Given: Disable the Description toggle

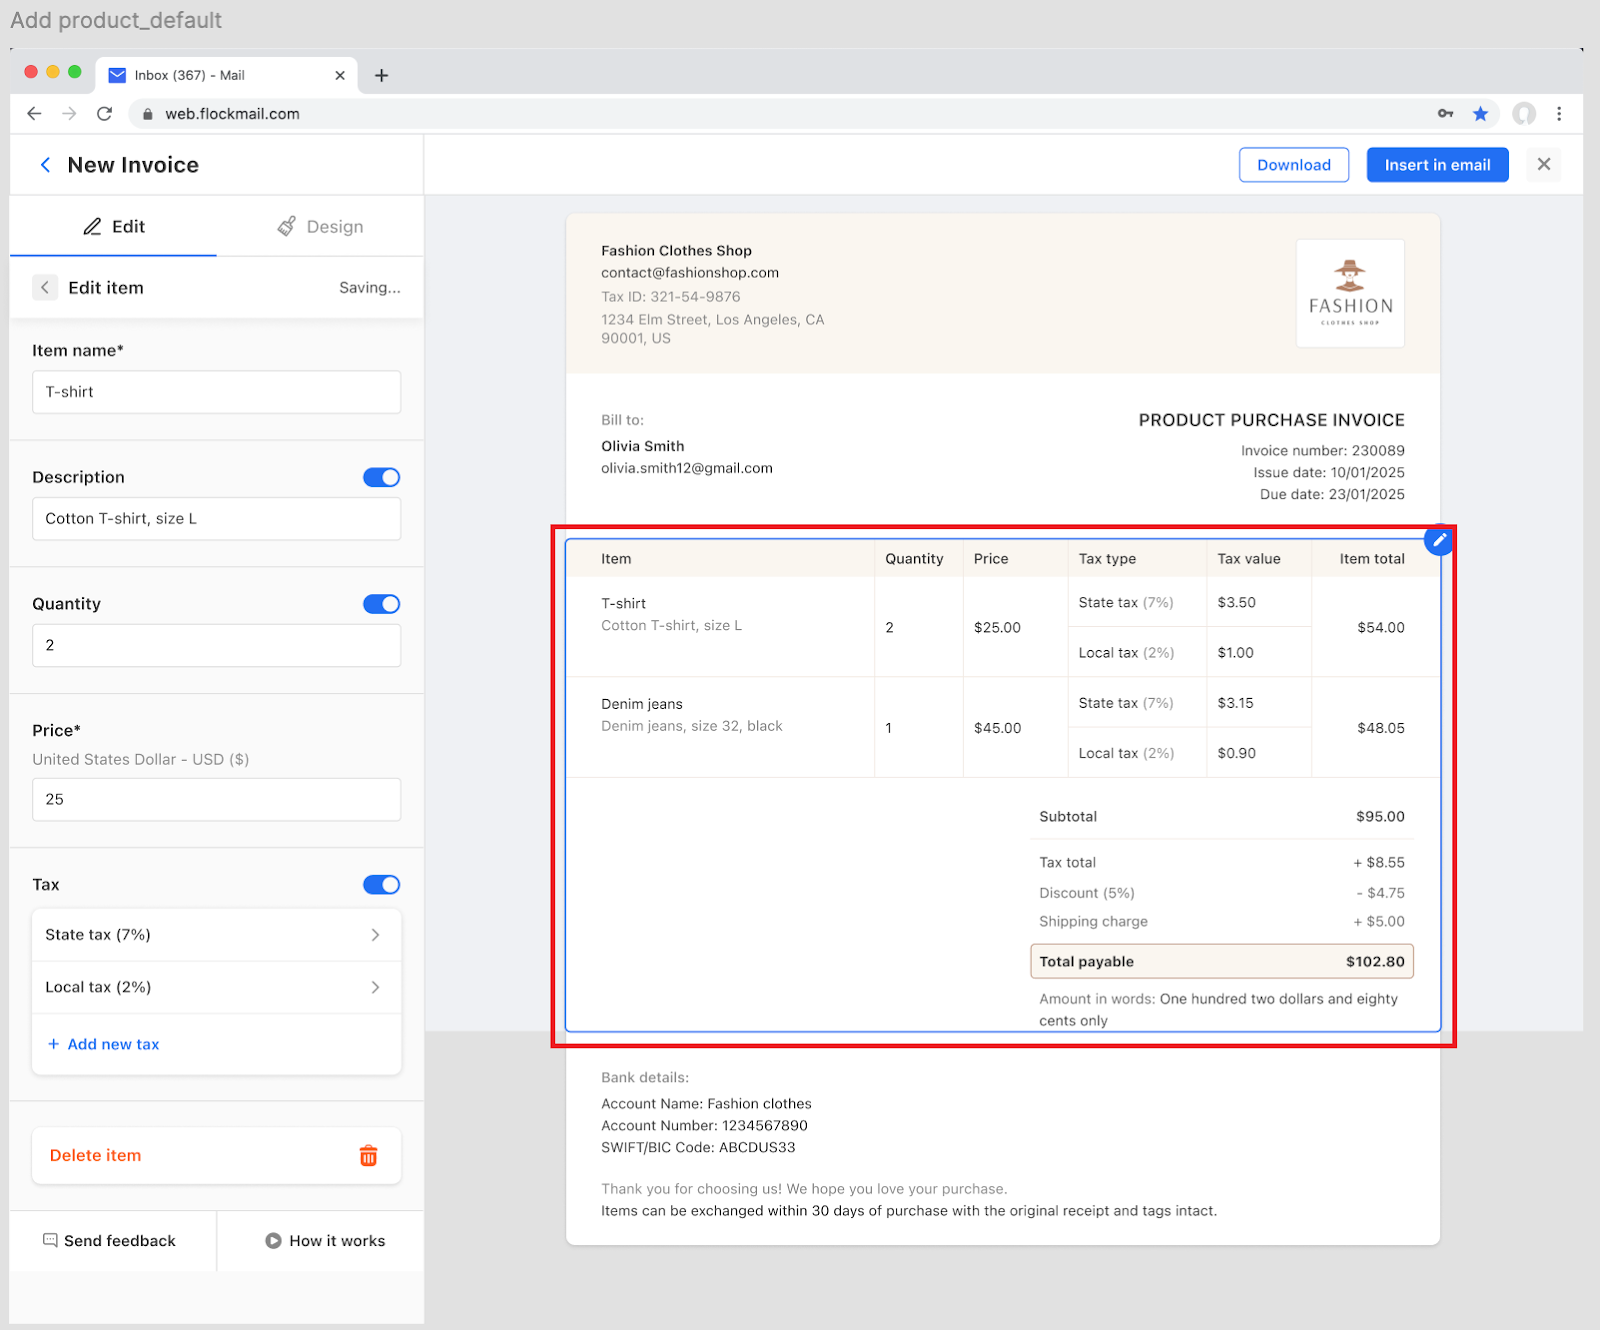Looking at the screenshot, I should click(x=381, y=477).
